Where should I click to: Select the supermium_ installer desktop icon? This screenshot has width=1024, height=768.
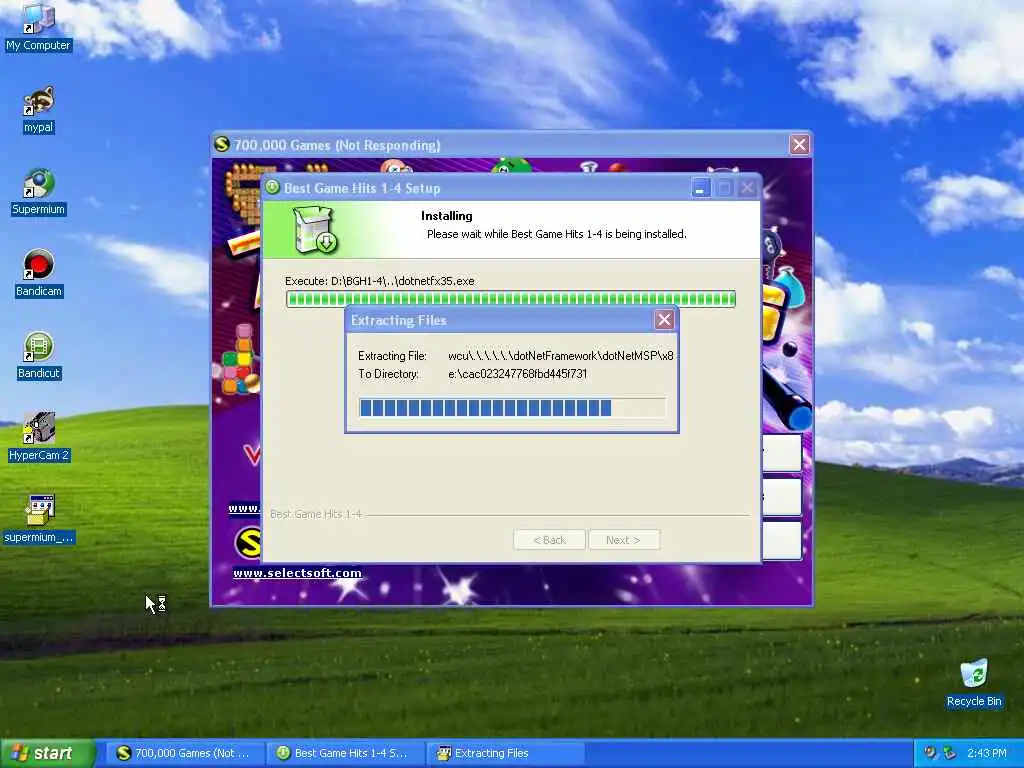[x=39, y=519]
